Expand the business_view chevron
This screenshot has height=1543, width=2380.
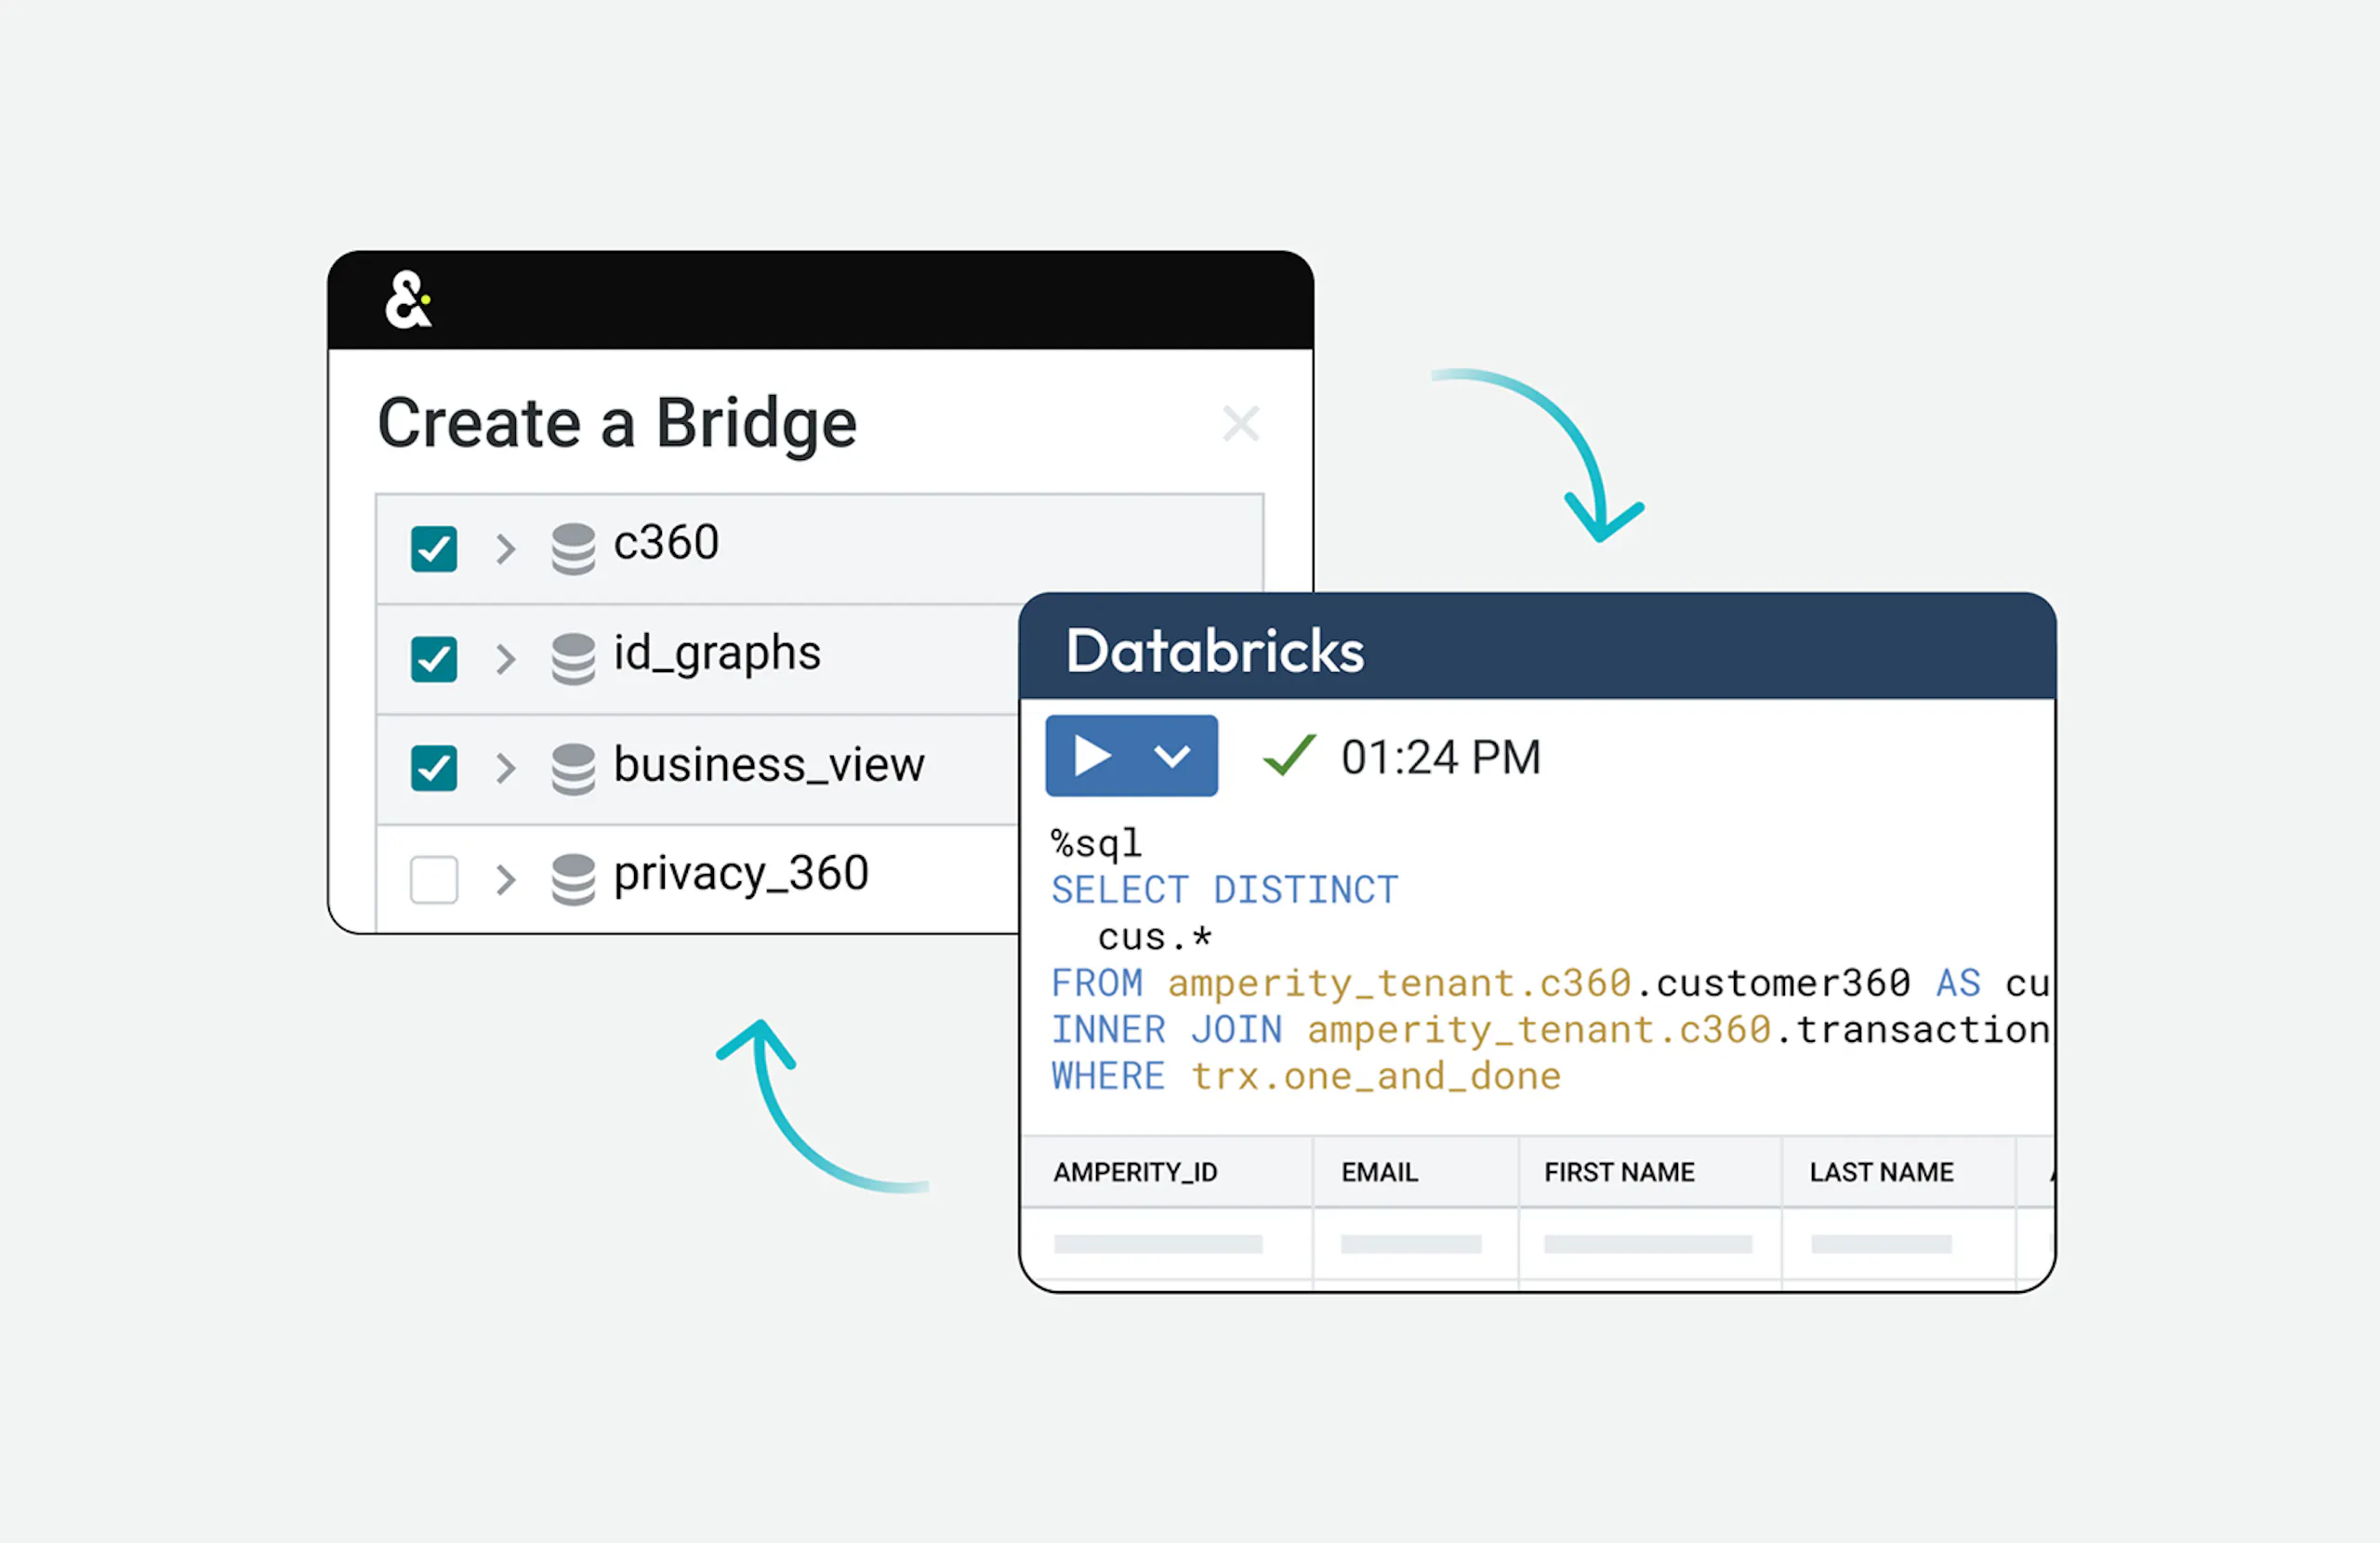tap(506, 768)
